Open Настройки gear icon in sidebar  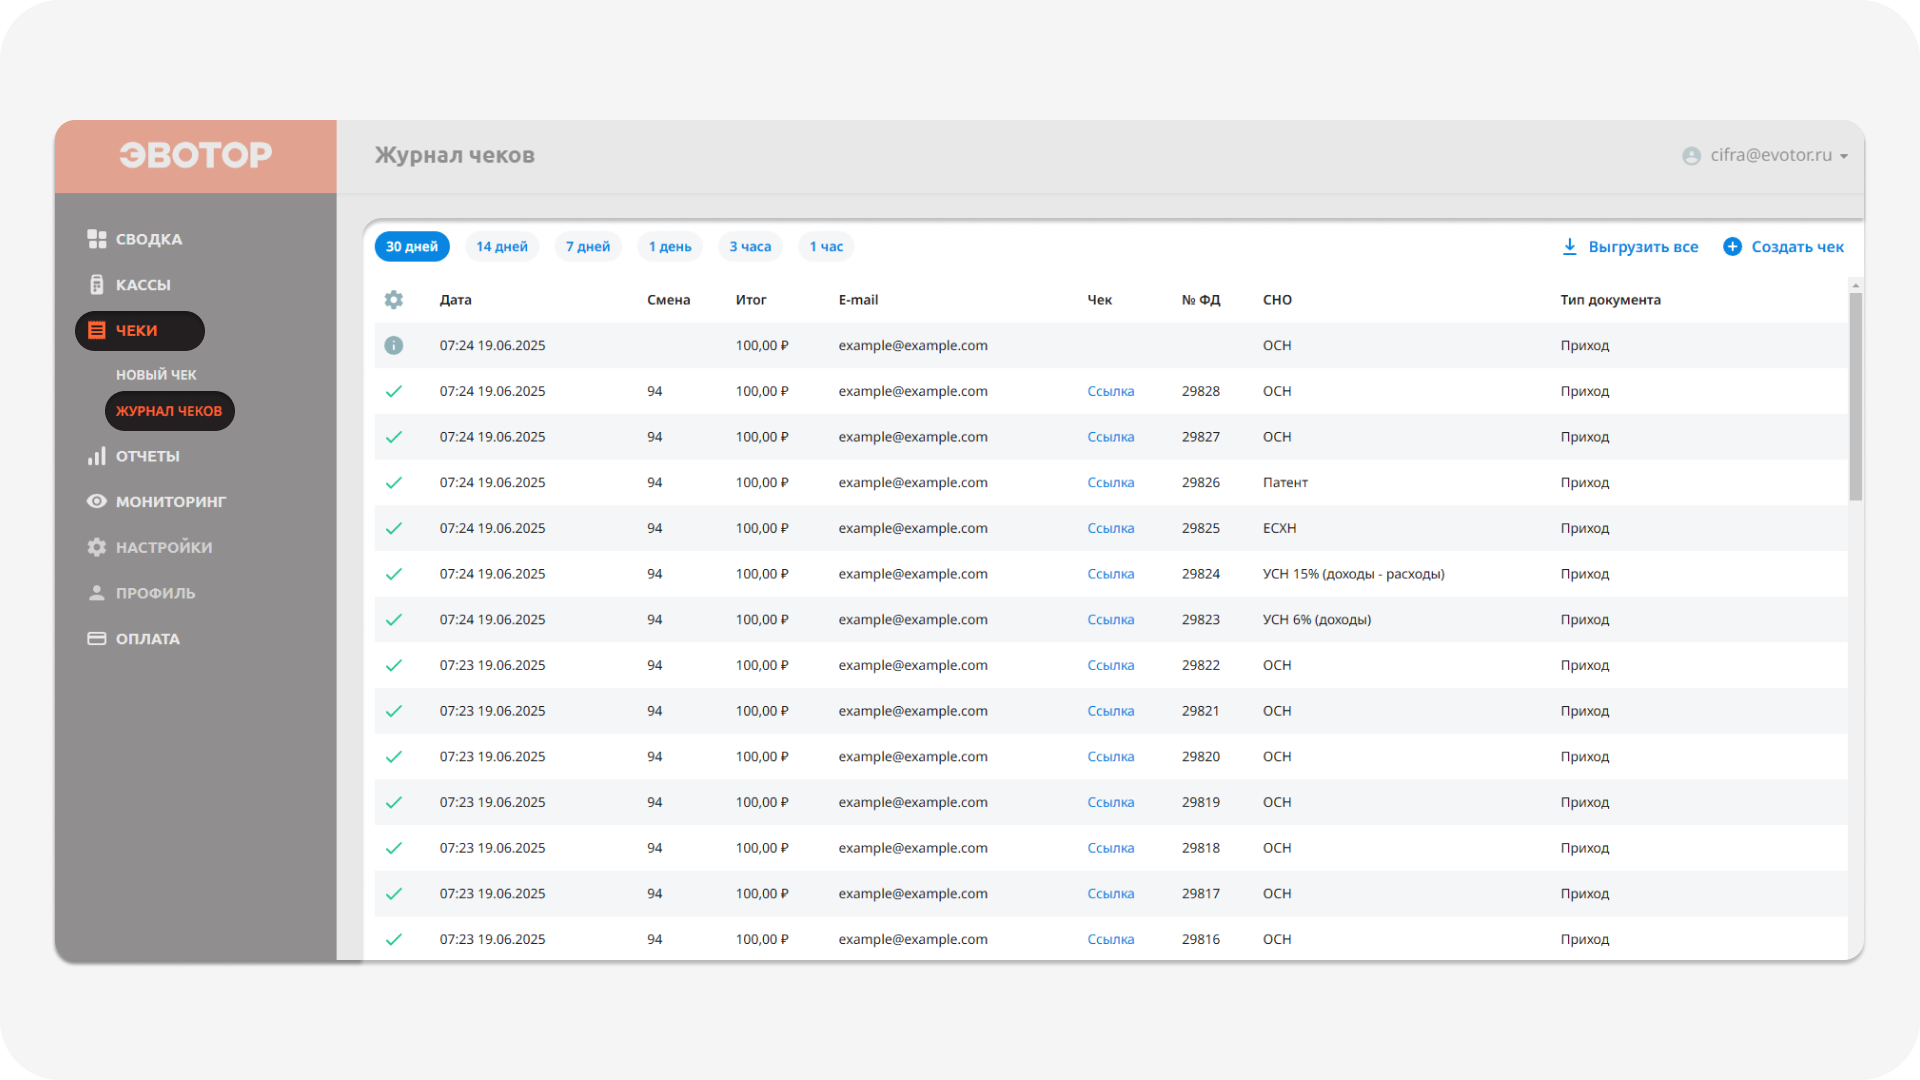coord(97,547)
